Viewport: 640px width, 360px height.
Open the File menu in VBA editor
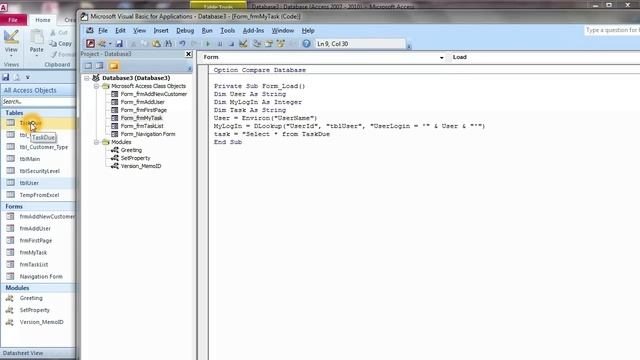click(x=103, y=31)
